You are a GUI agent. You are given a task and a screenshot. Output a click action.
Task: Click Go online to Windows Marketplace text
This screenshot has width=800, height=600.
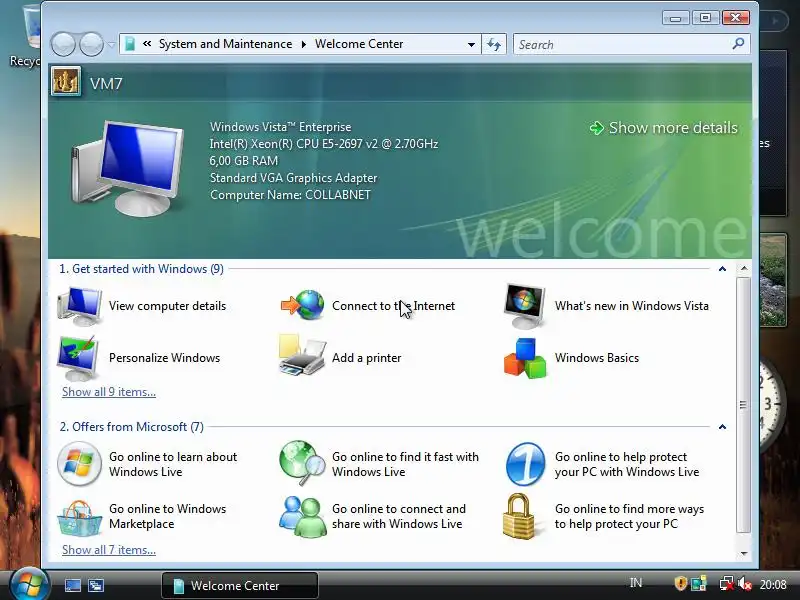pos(167,516)
